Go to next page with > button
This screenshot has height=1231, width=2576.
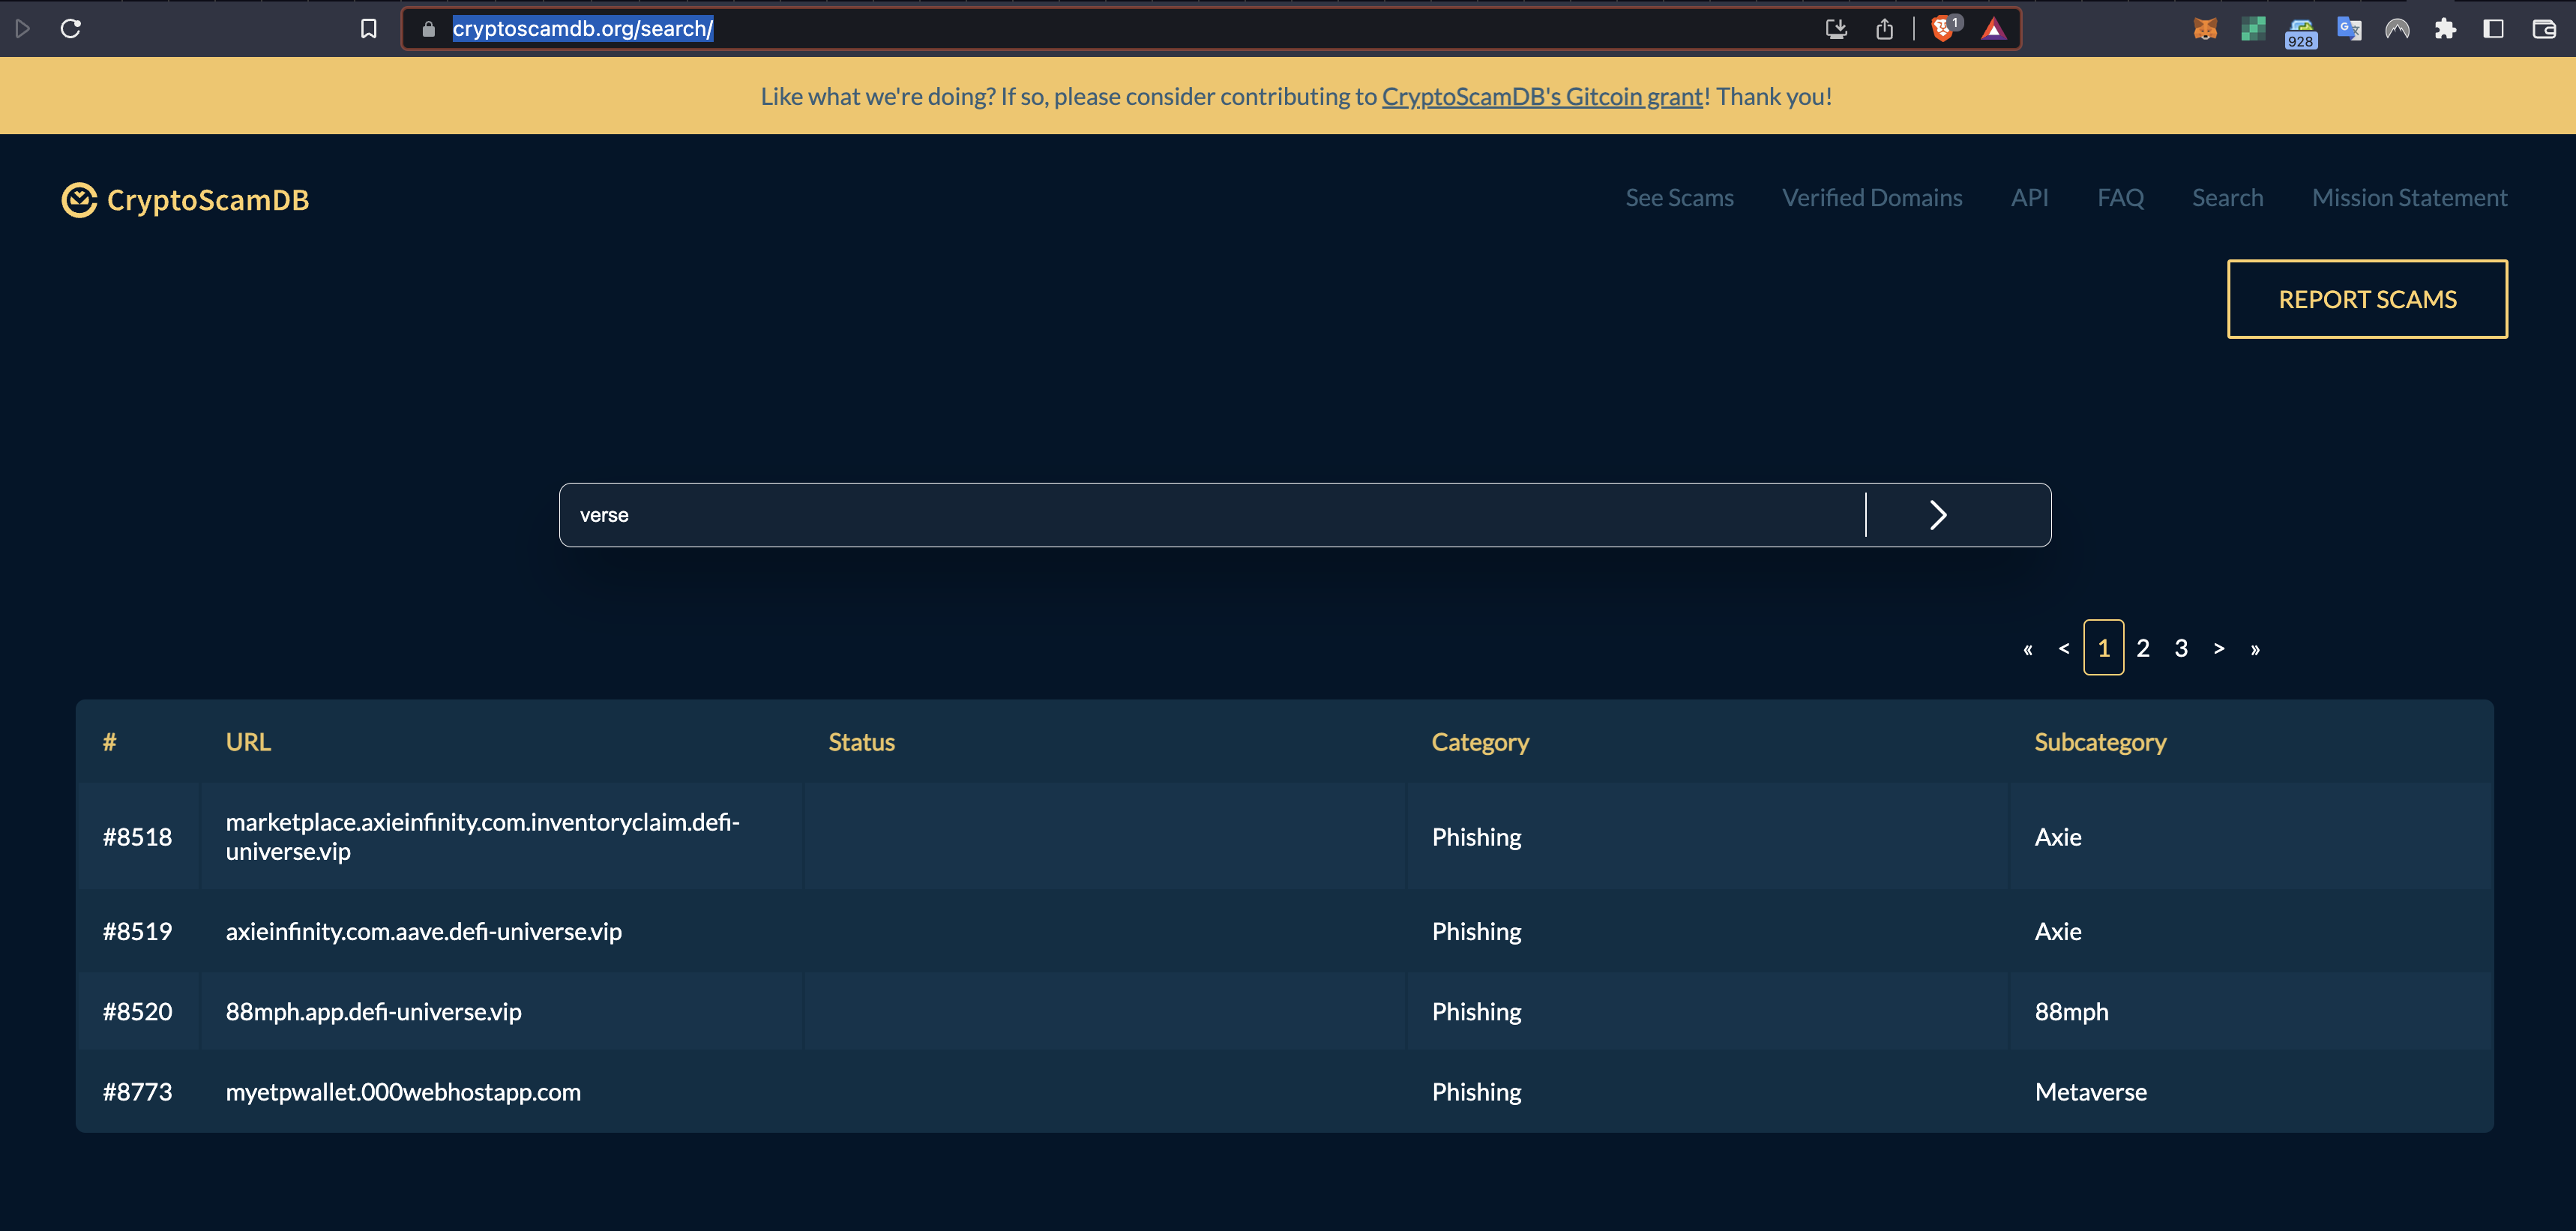click(2219, 649)
